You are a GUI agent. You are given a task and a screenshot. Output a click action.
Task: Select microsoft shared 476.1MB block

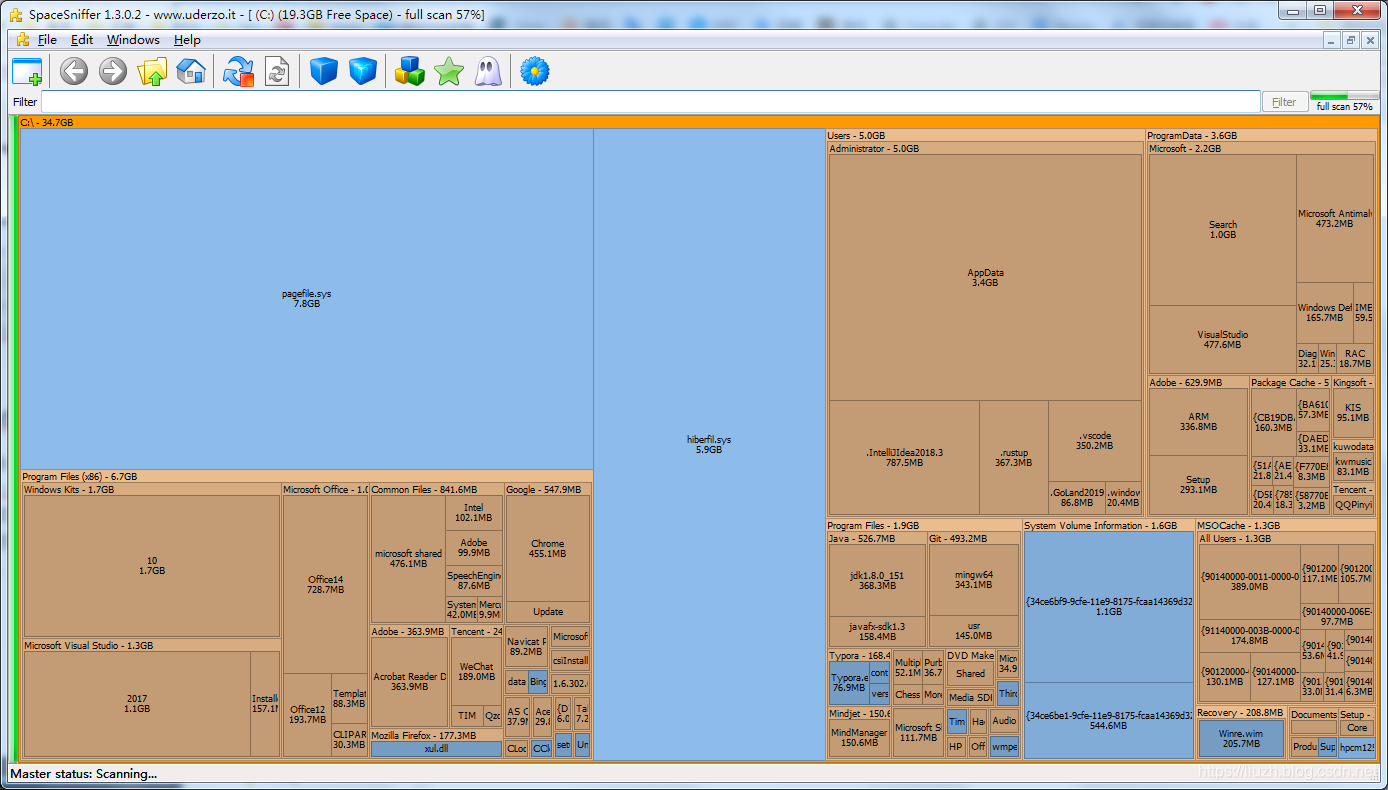(408, 559)
